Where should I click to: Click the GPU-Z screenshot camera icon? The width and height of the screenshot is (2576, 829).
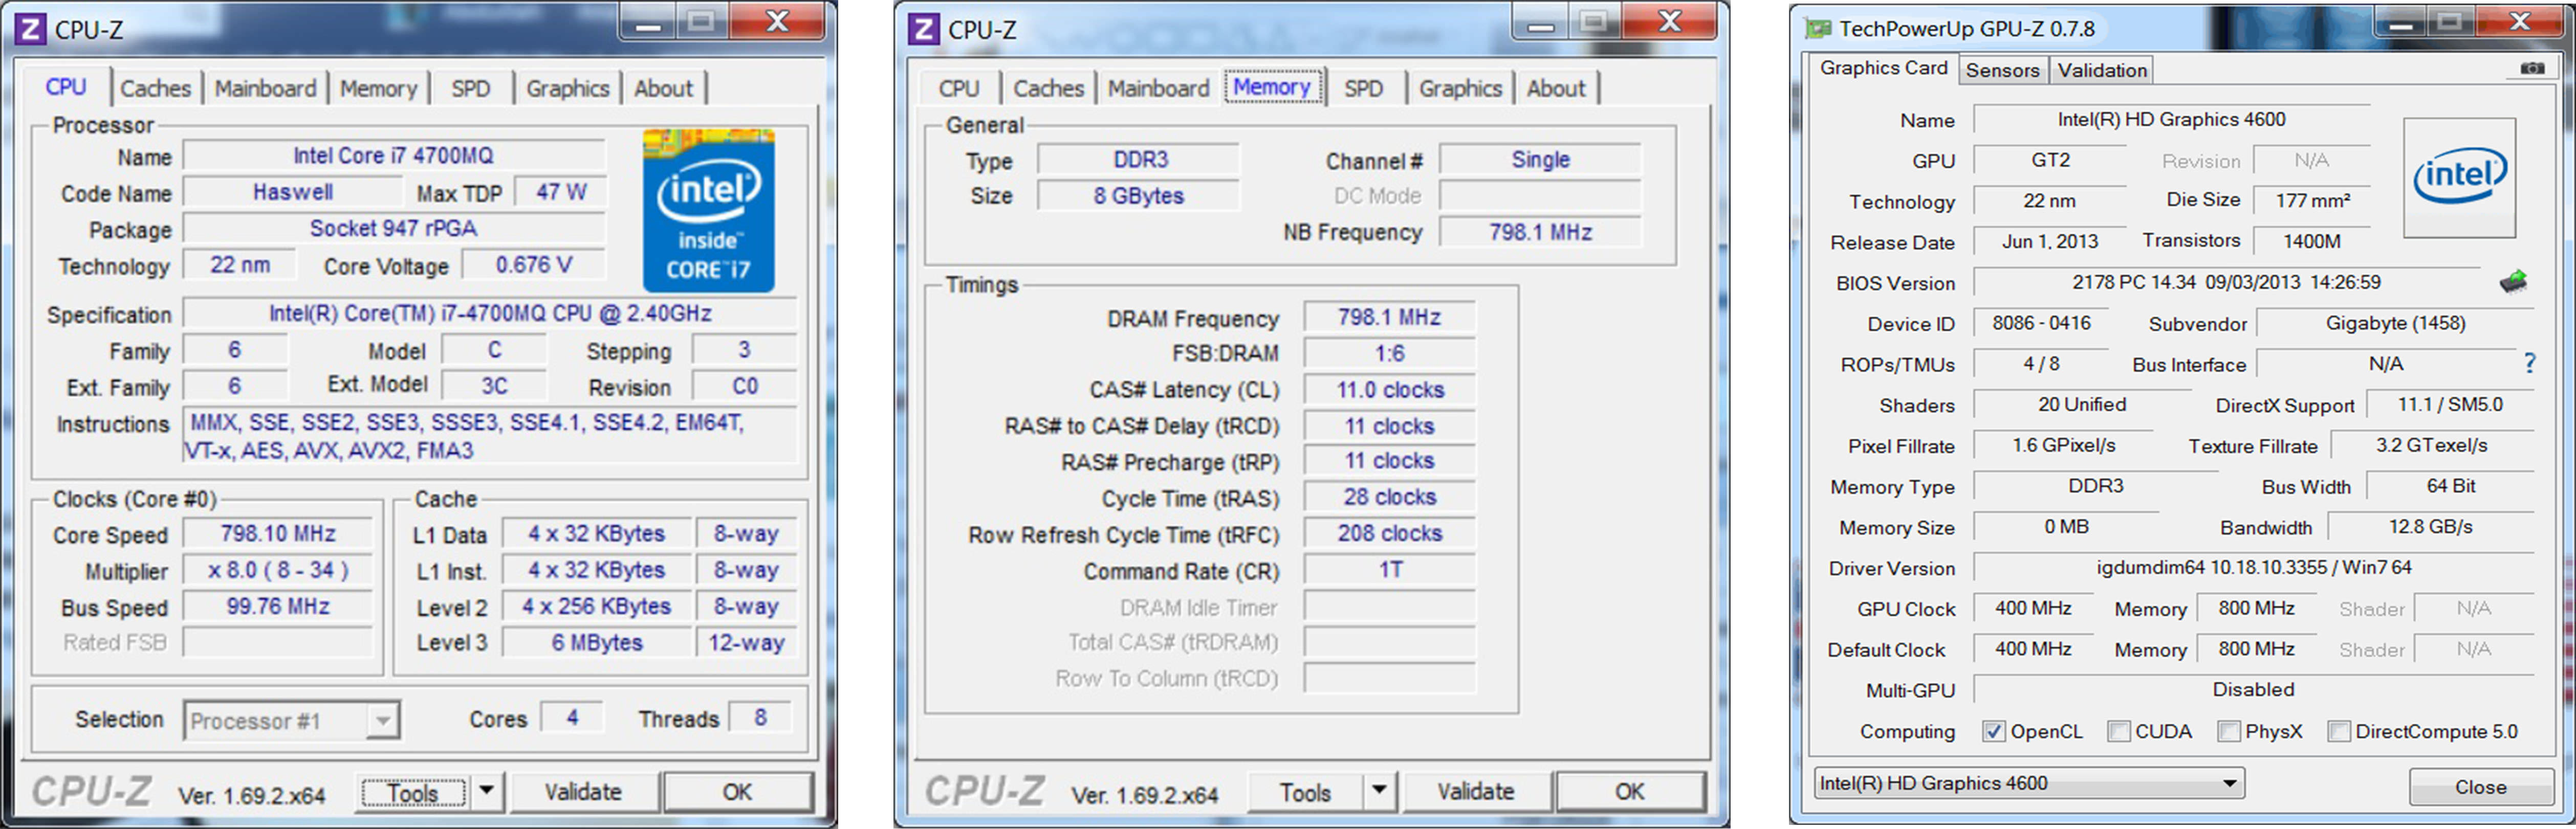2531,68
